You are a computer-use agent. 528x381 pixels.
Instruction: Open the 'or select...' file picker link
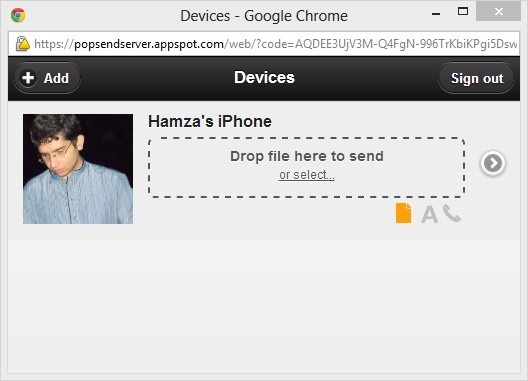click(x=306, y=175)
